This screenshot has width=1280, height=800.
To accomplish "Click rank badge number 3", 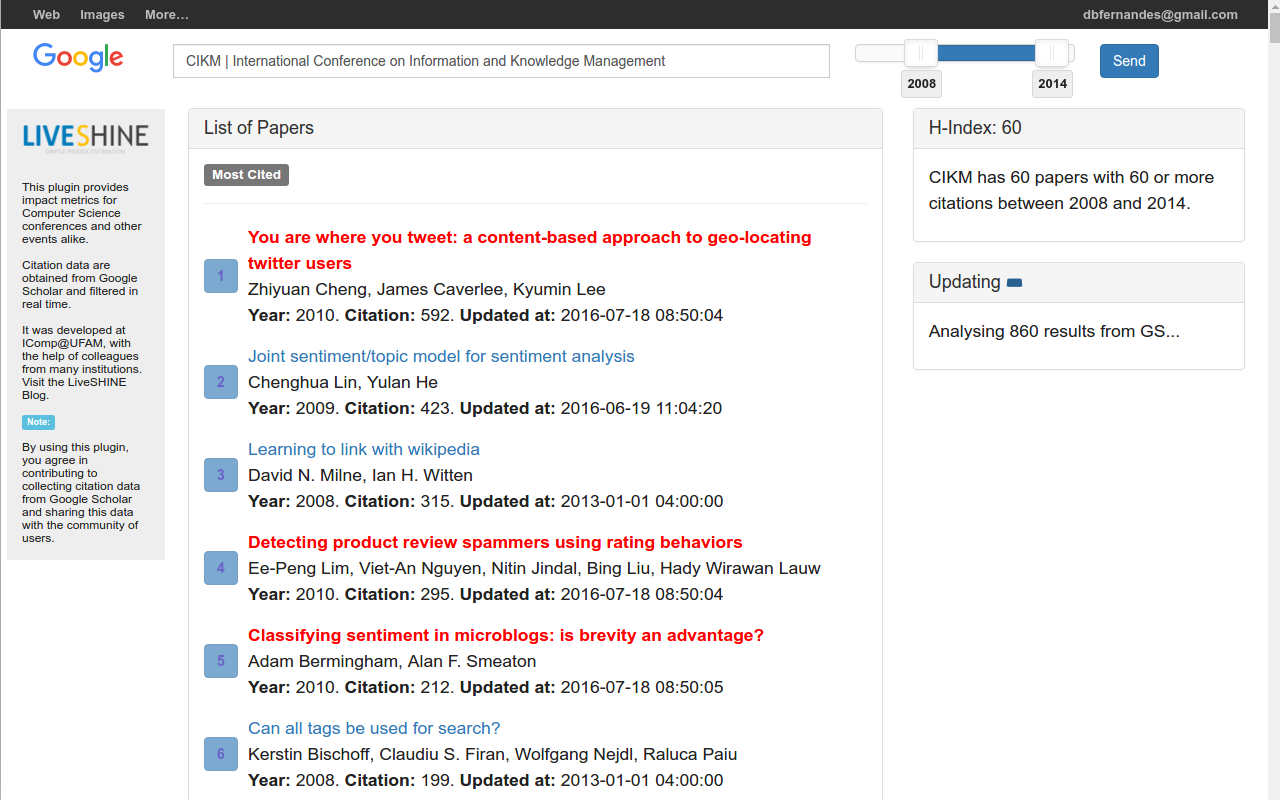I will coord(221,475).
